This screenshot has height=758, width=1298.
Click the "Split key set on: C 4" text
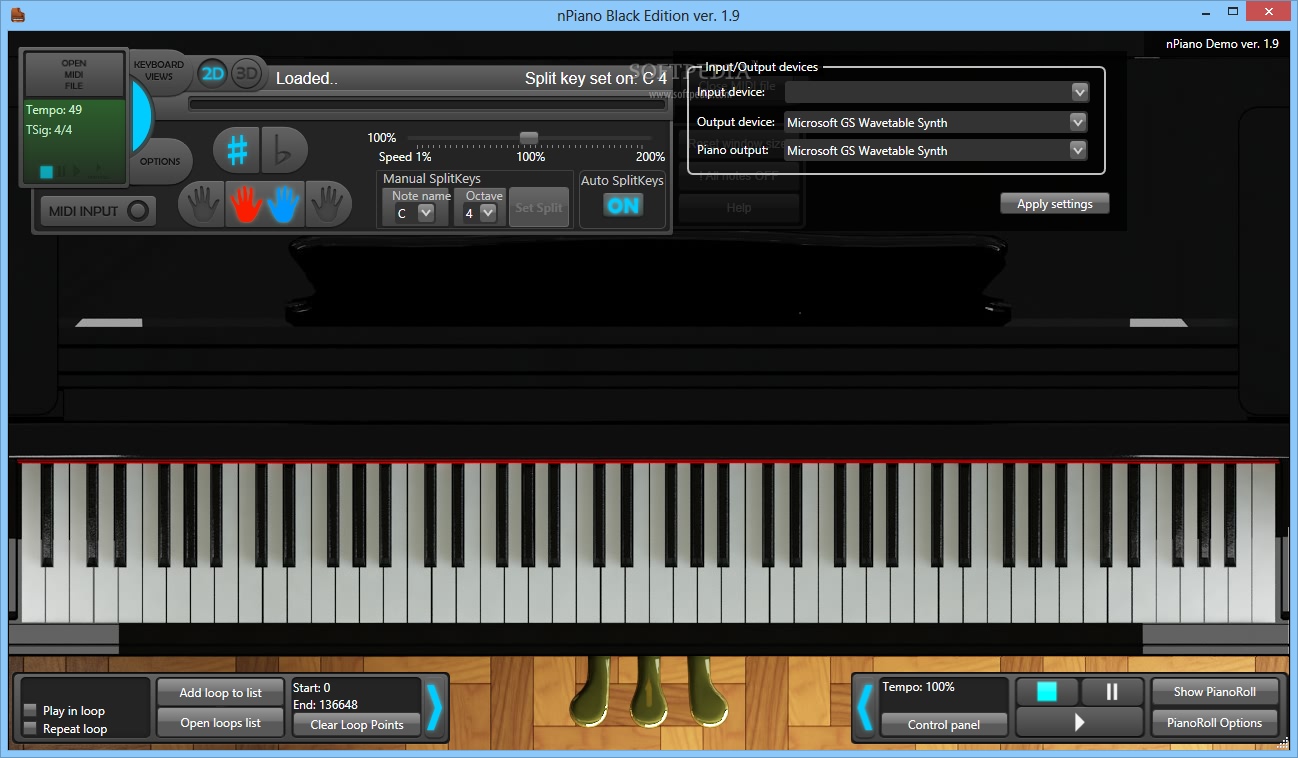596,78
